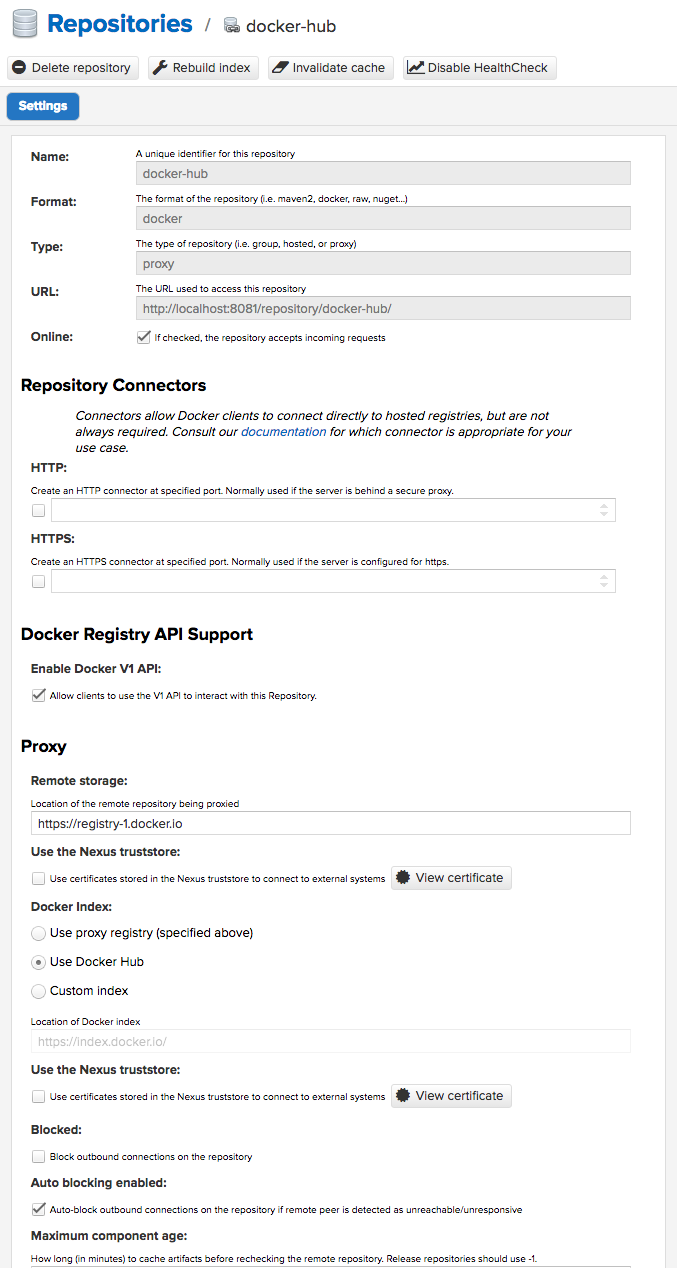Toggle Enable Docker V1 API checkbox

pos(39,695)
